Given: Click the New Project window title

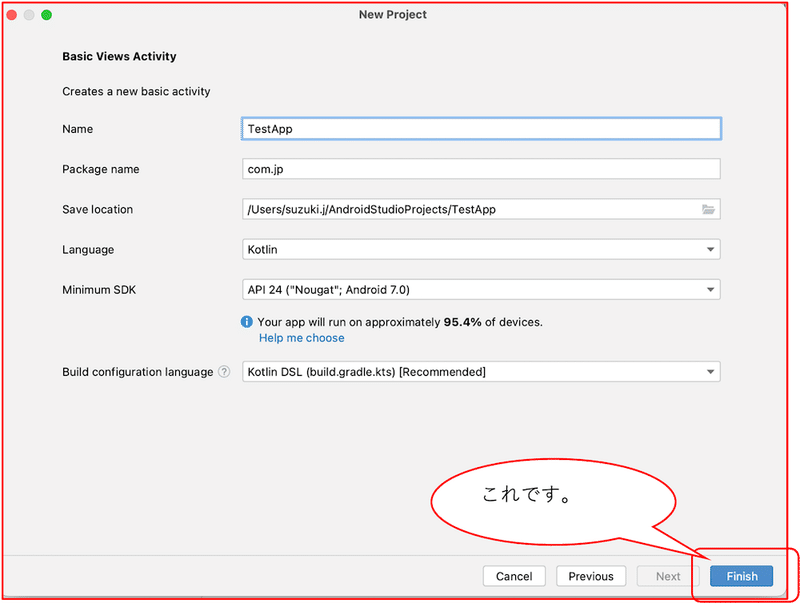Looking at the screenshot, I should point(393,14).
